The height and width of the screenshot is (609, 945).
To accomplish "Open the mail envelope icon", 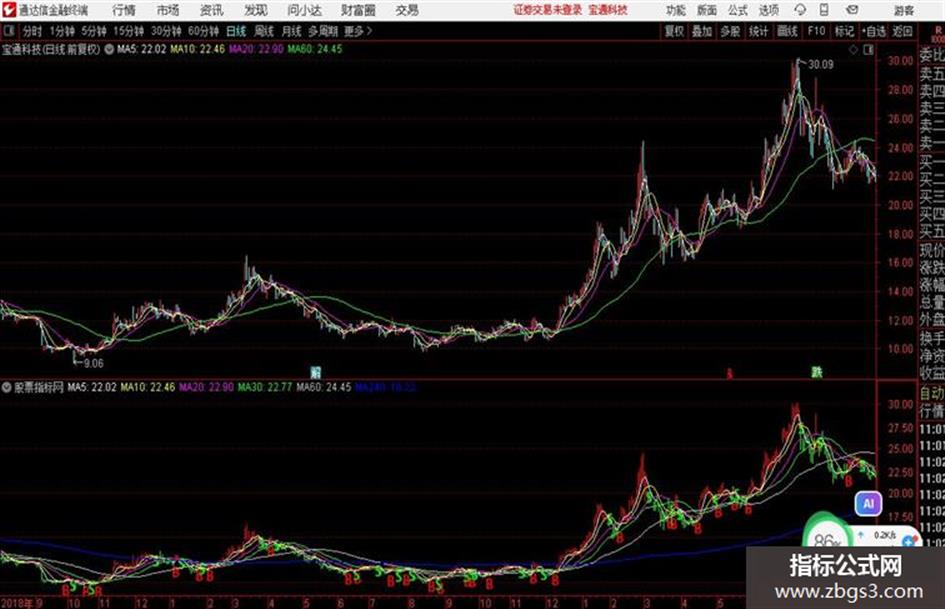I will (x=852, y=10).
